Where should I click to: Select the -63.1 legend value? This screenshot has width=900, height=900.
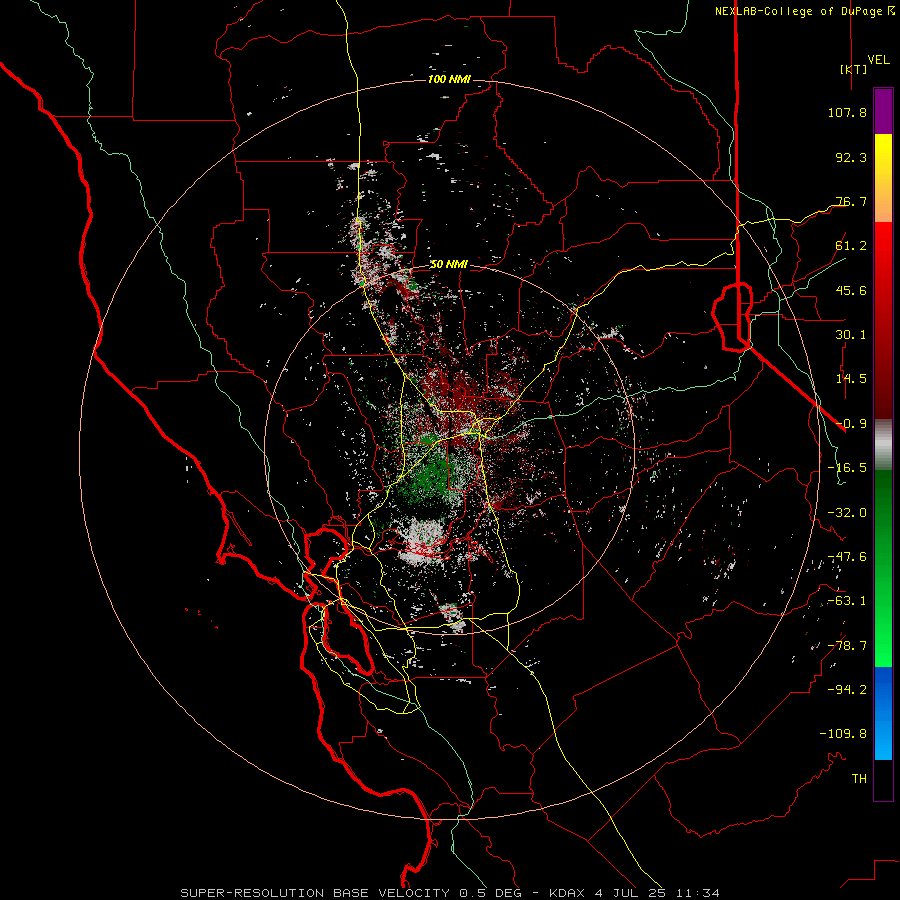tap(847, 601)
